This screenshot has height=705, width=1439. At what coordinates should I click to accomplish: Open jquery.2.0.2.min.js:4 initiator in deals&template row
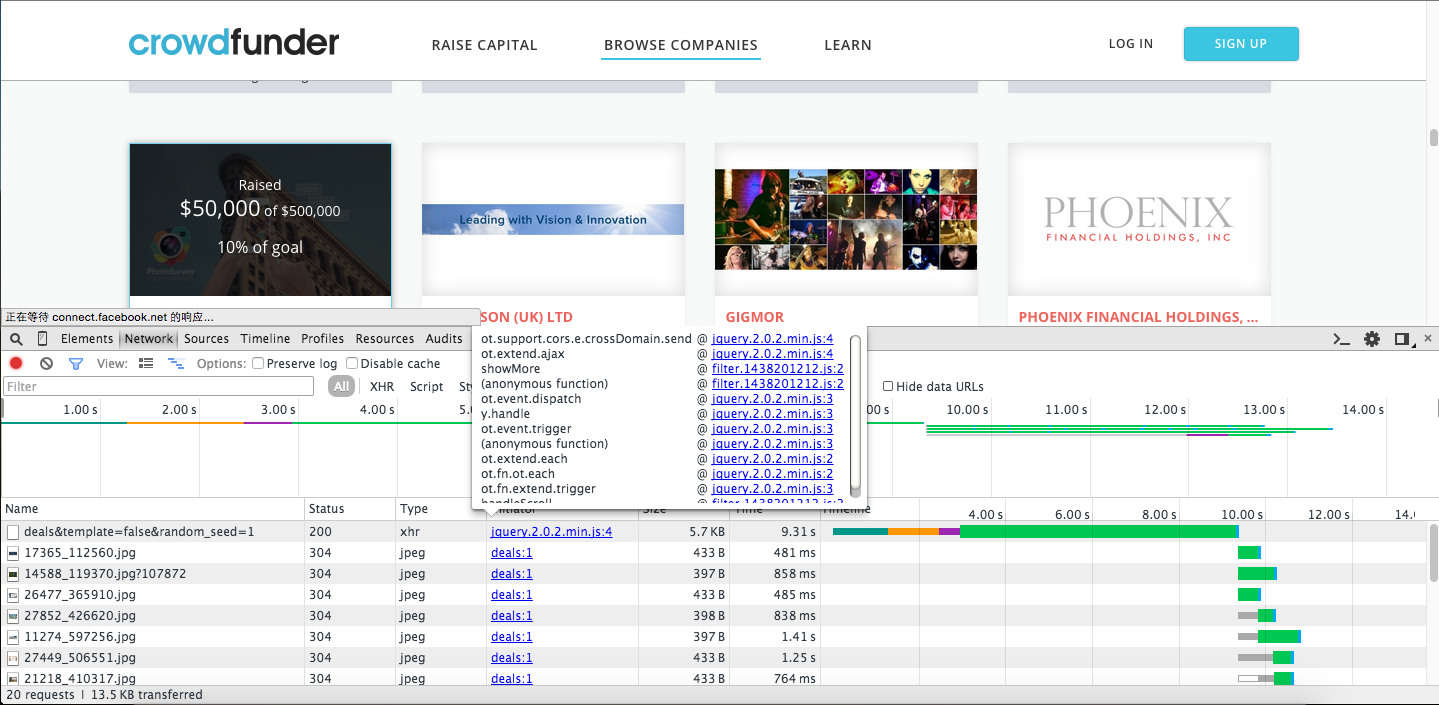pyautogui.click(x=551, y=532)
